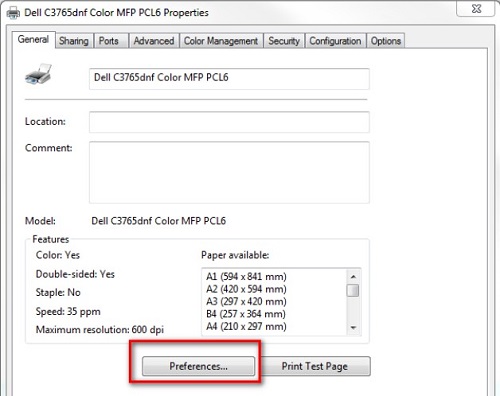The height and width of the screenshot is (396, 500).
Task: Click the Print Test Page button
Action: (315, 366)
